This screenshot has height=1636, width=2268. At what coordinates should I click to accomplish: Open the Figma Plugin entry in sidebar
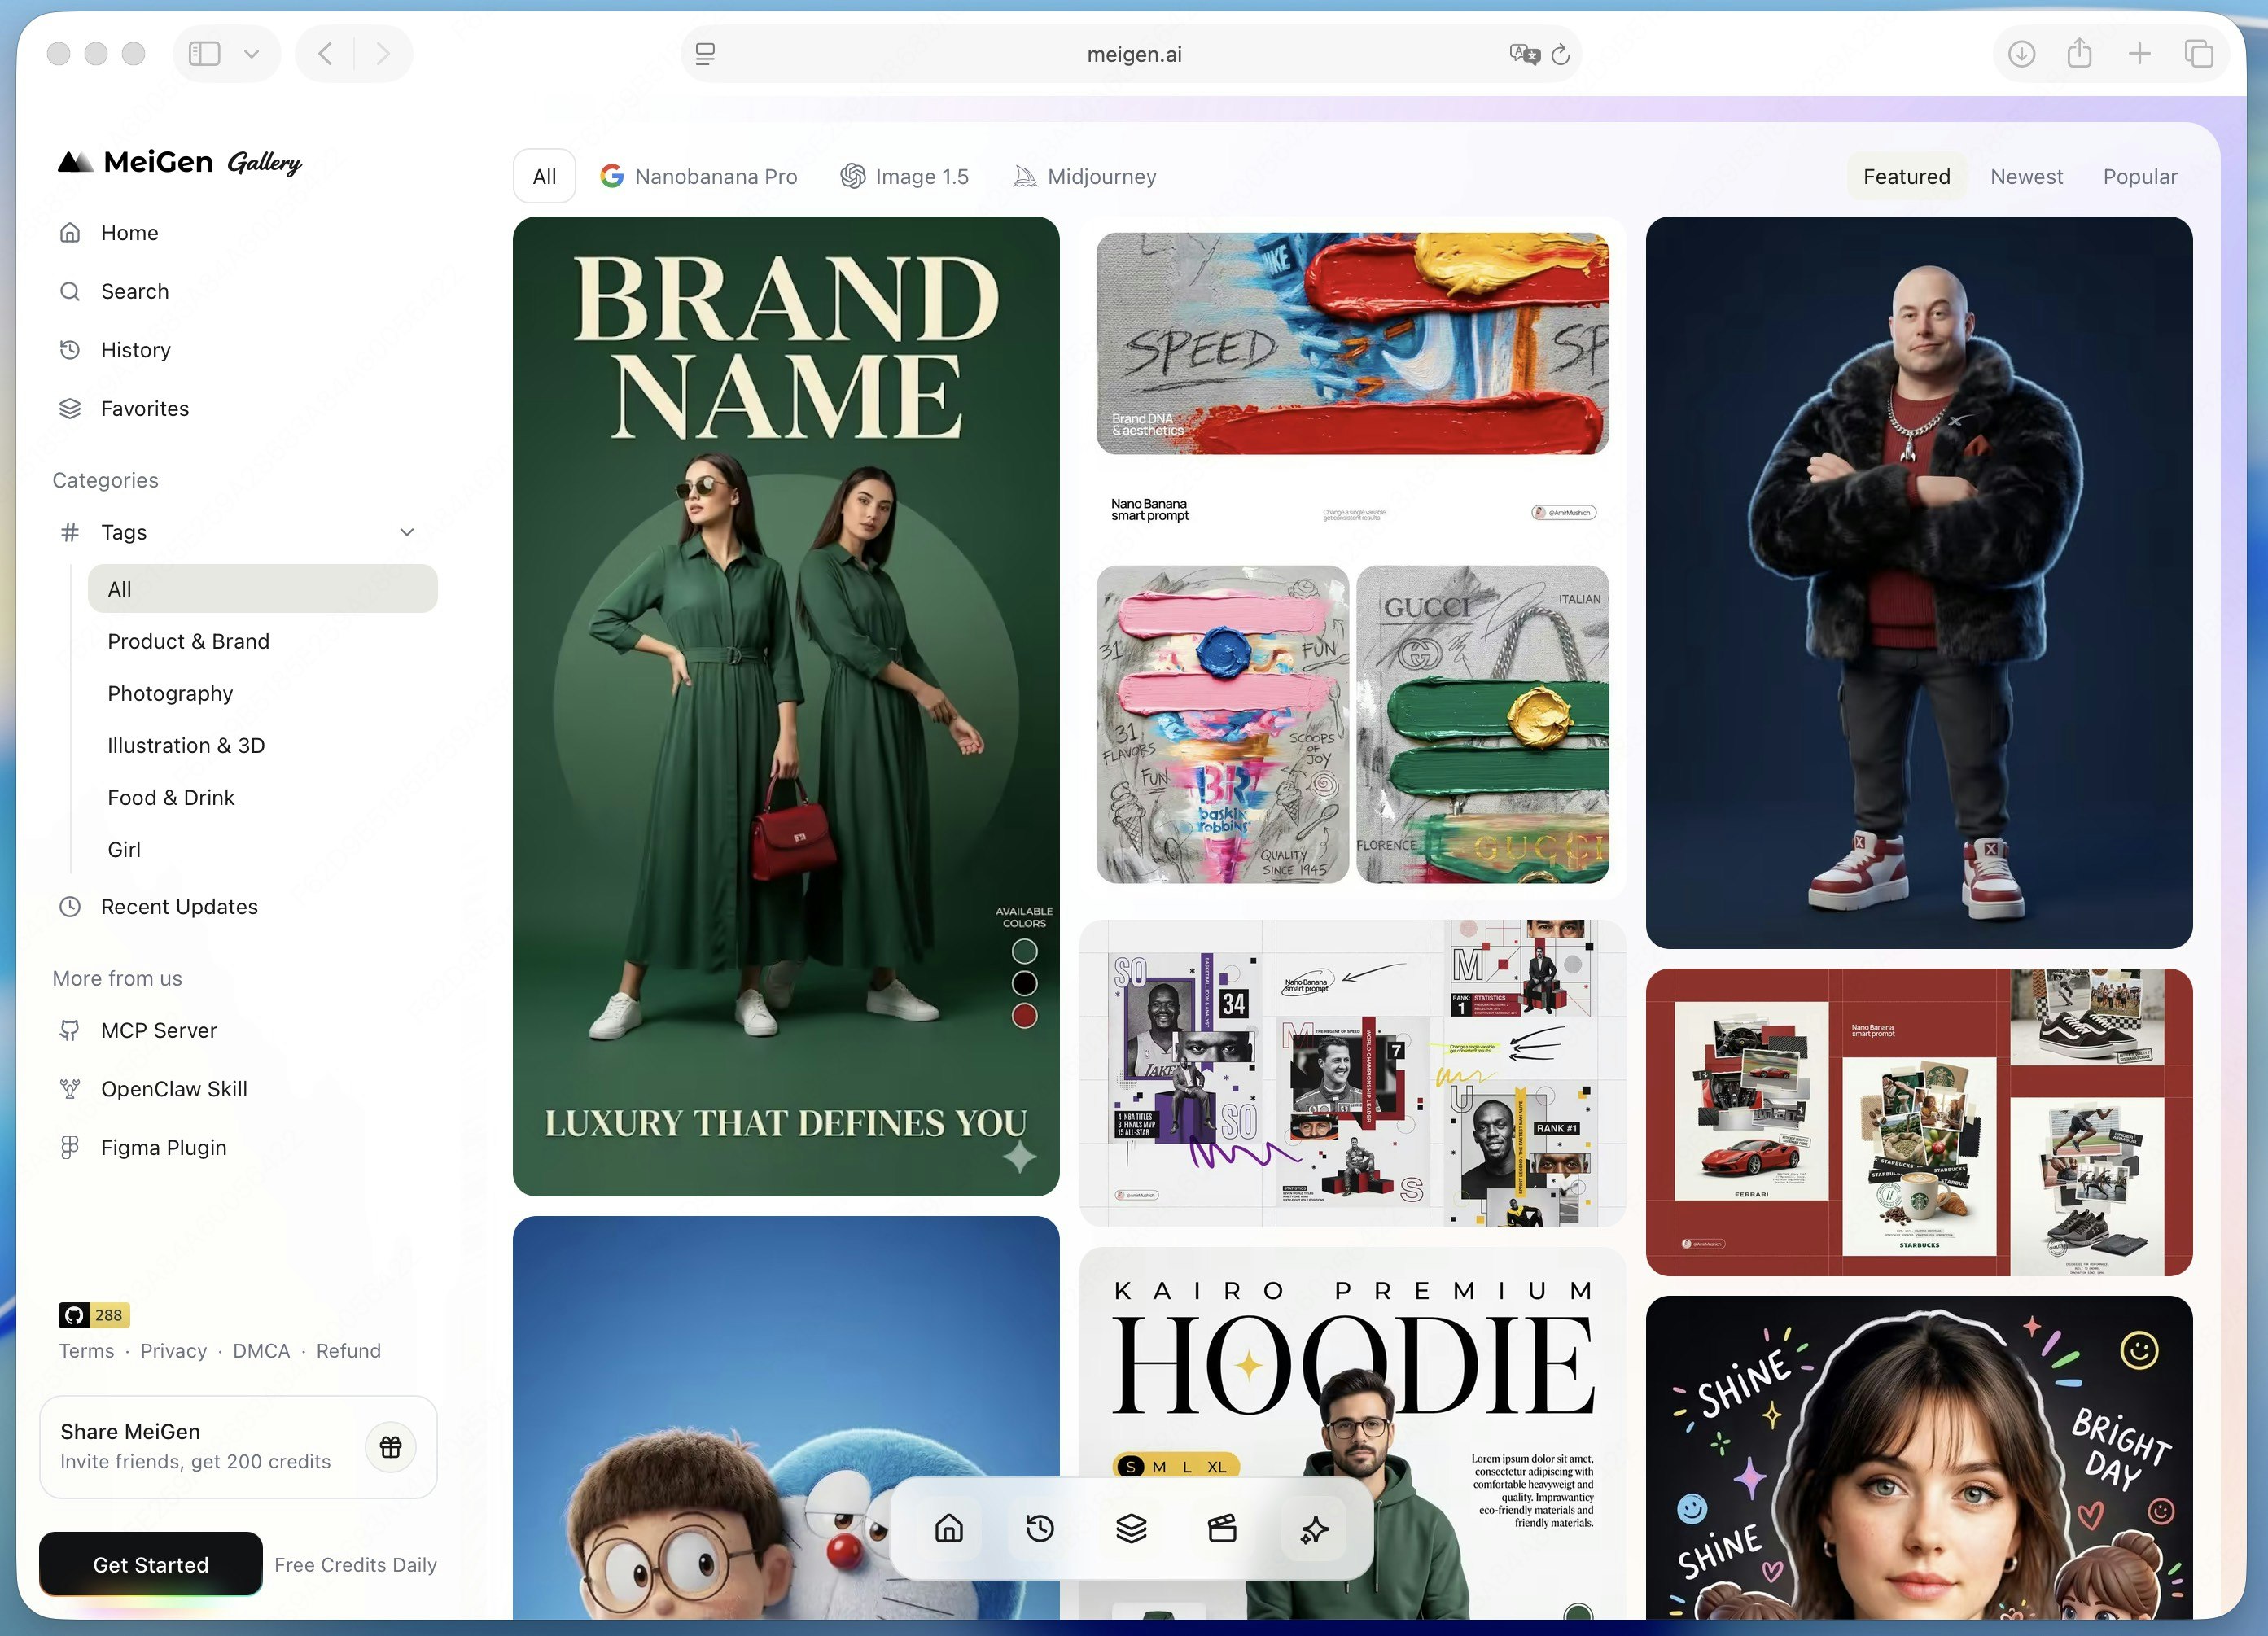(x=163, y=1147)
